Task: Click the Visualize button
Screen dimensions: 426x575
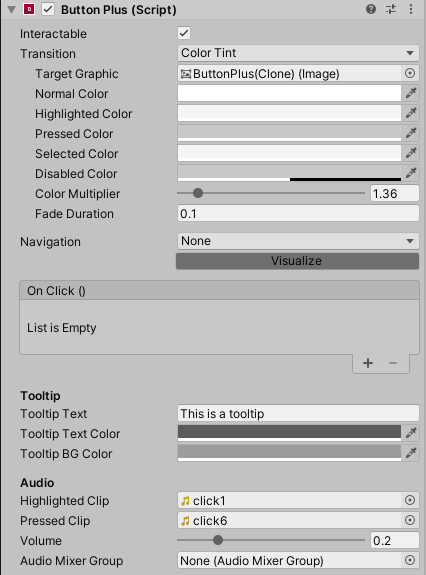Action: point(297,261)
